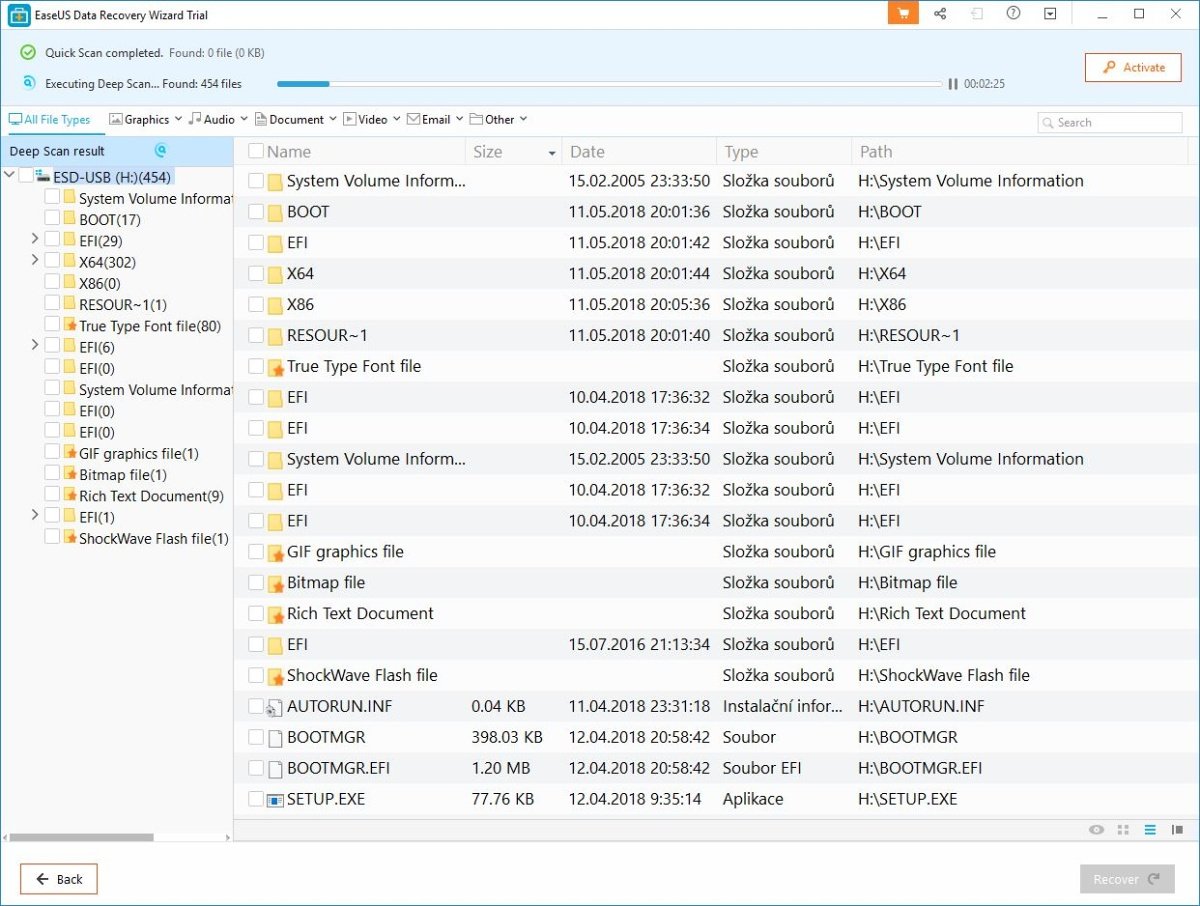
Task: Pause the deep scan
Action: click(953, 84)
